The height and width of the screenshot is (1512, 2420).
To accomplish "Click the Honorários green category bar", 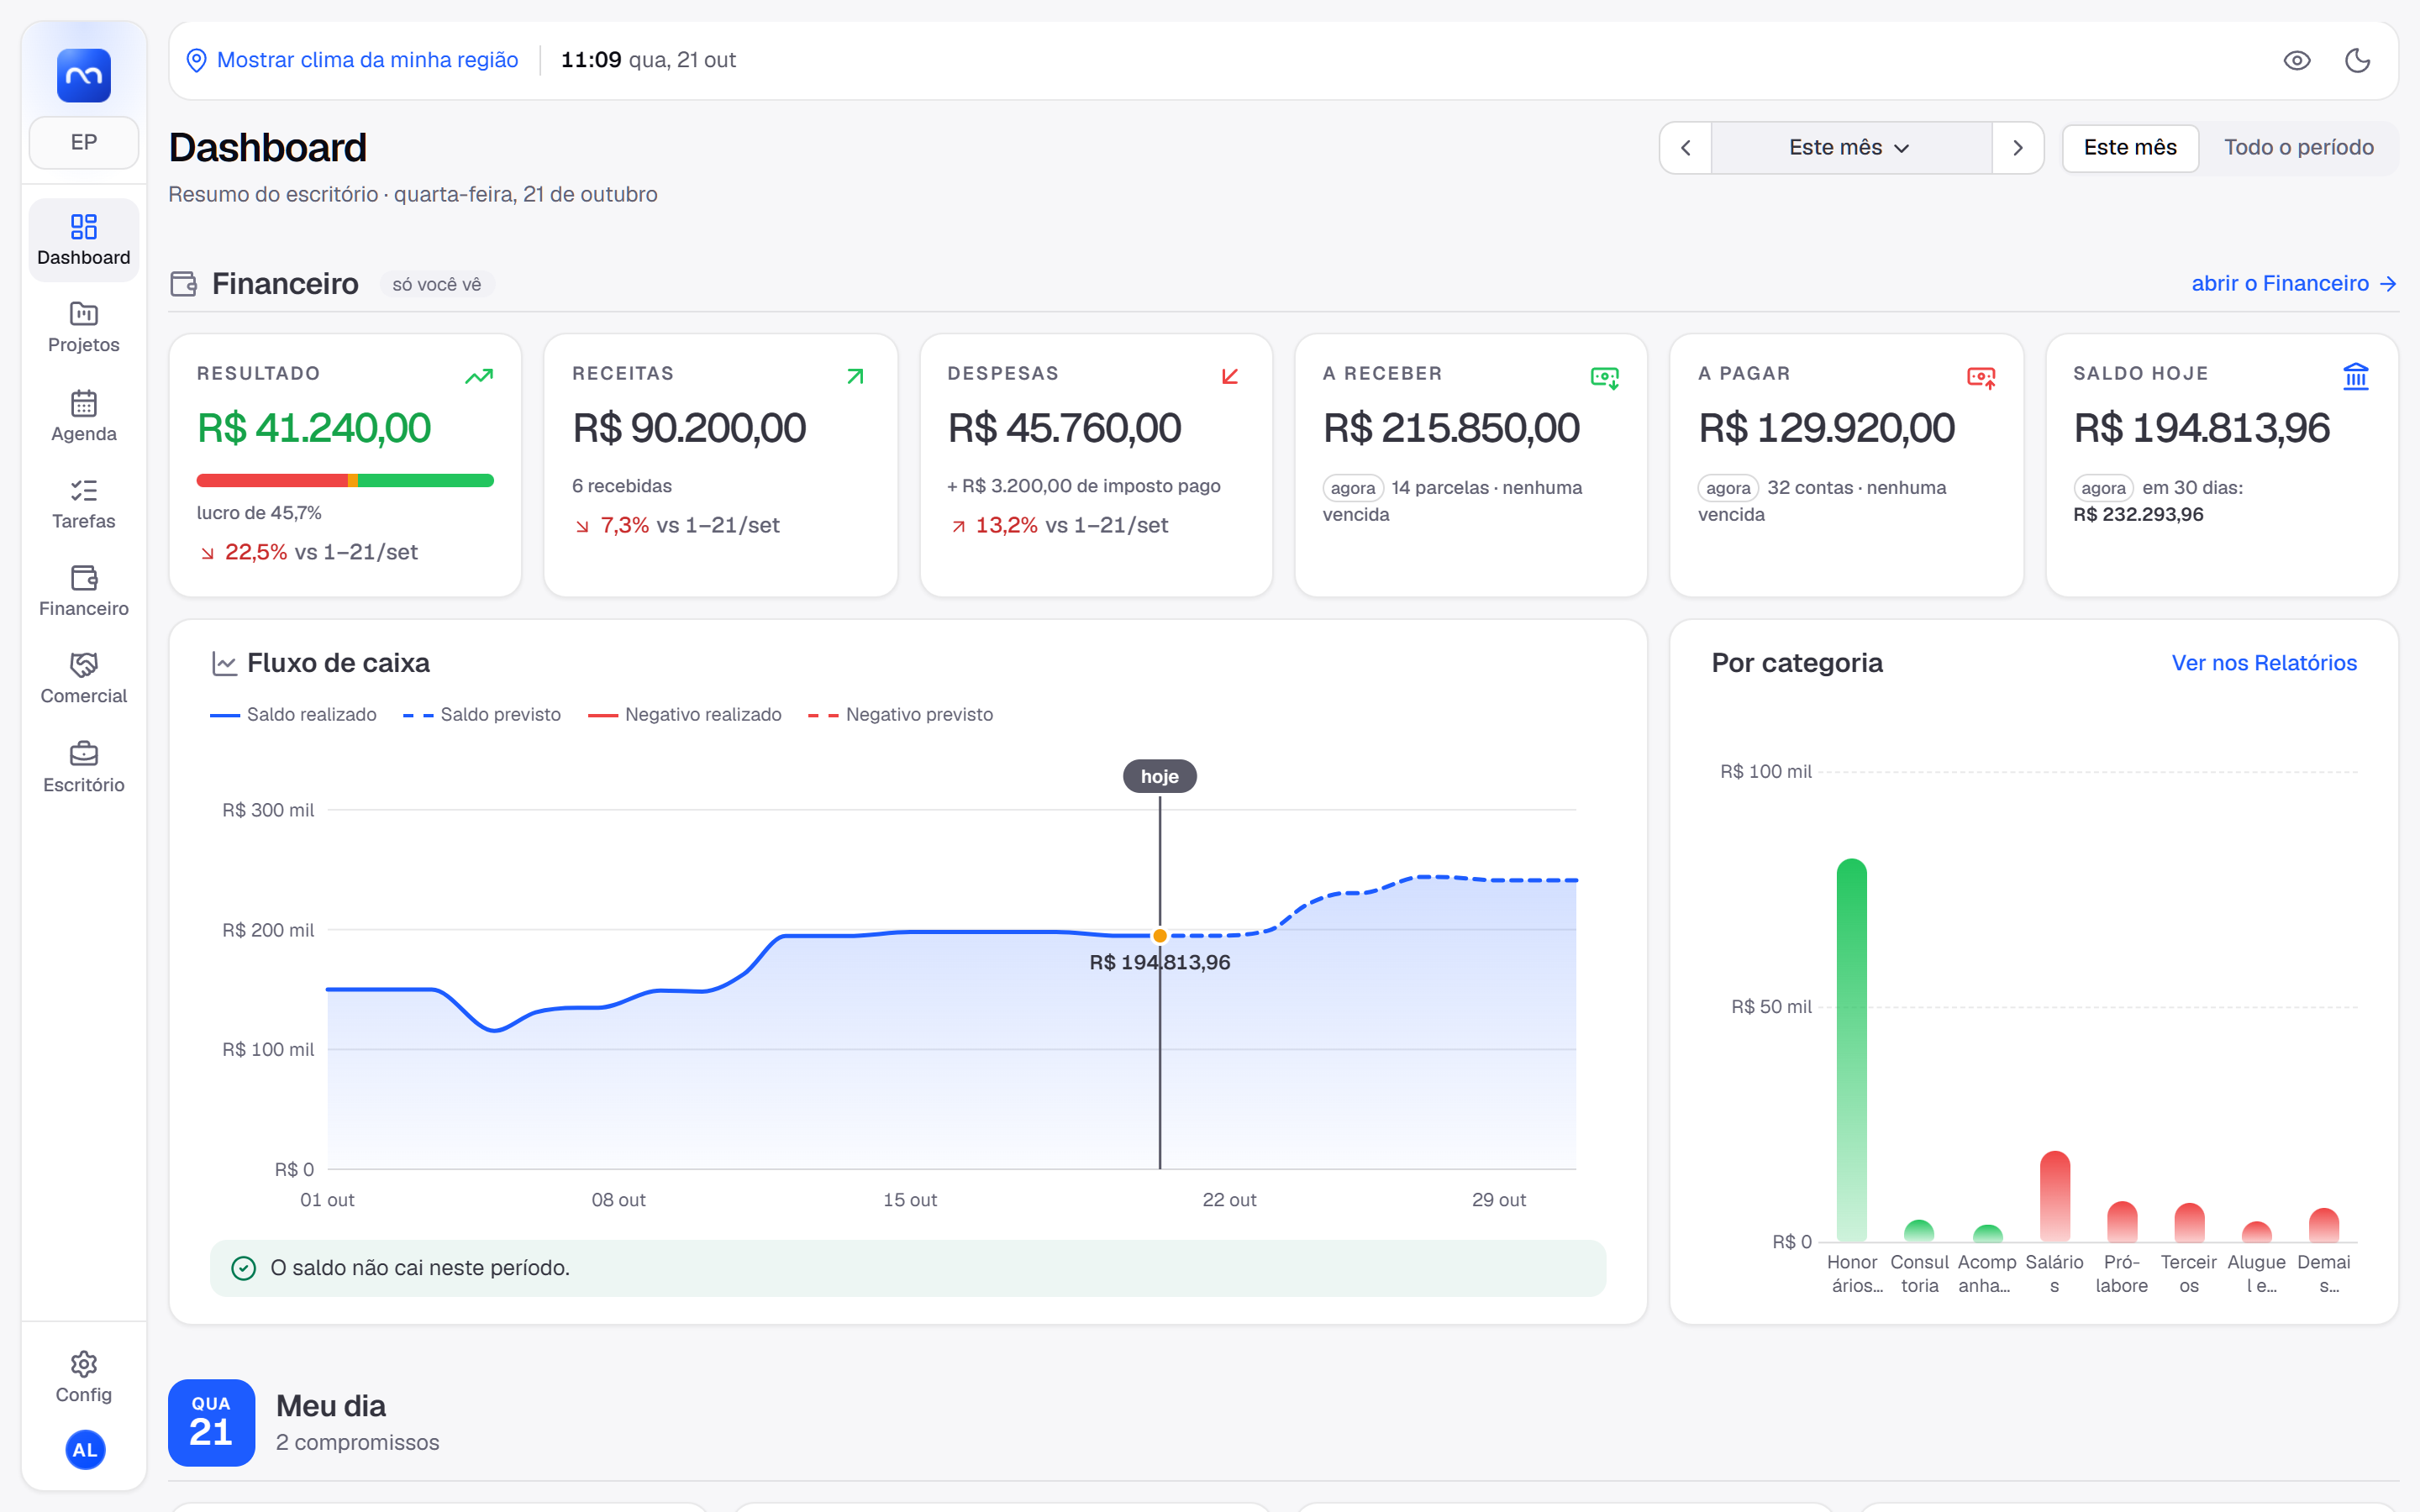I will pos(1852,1050).
